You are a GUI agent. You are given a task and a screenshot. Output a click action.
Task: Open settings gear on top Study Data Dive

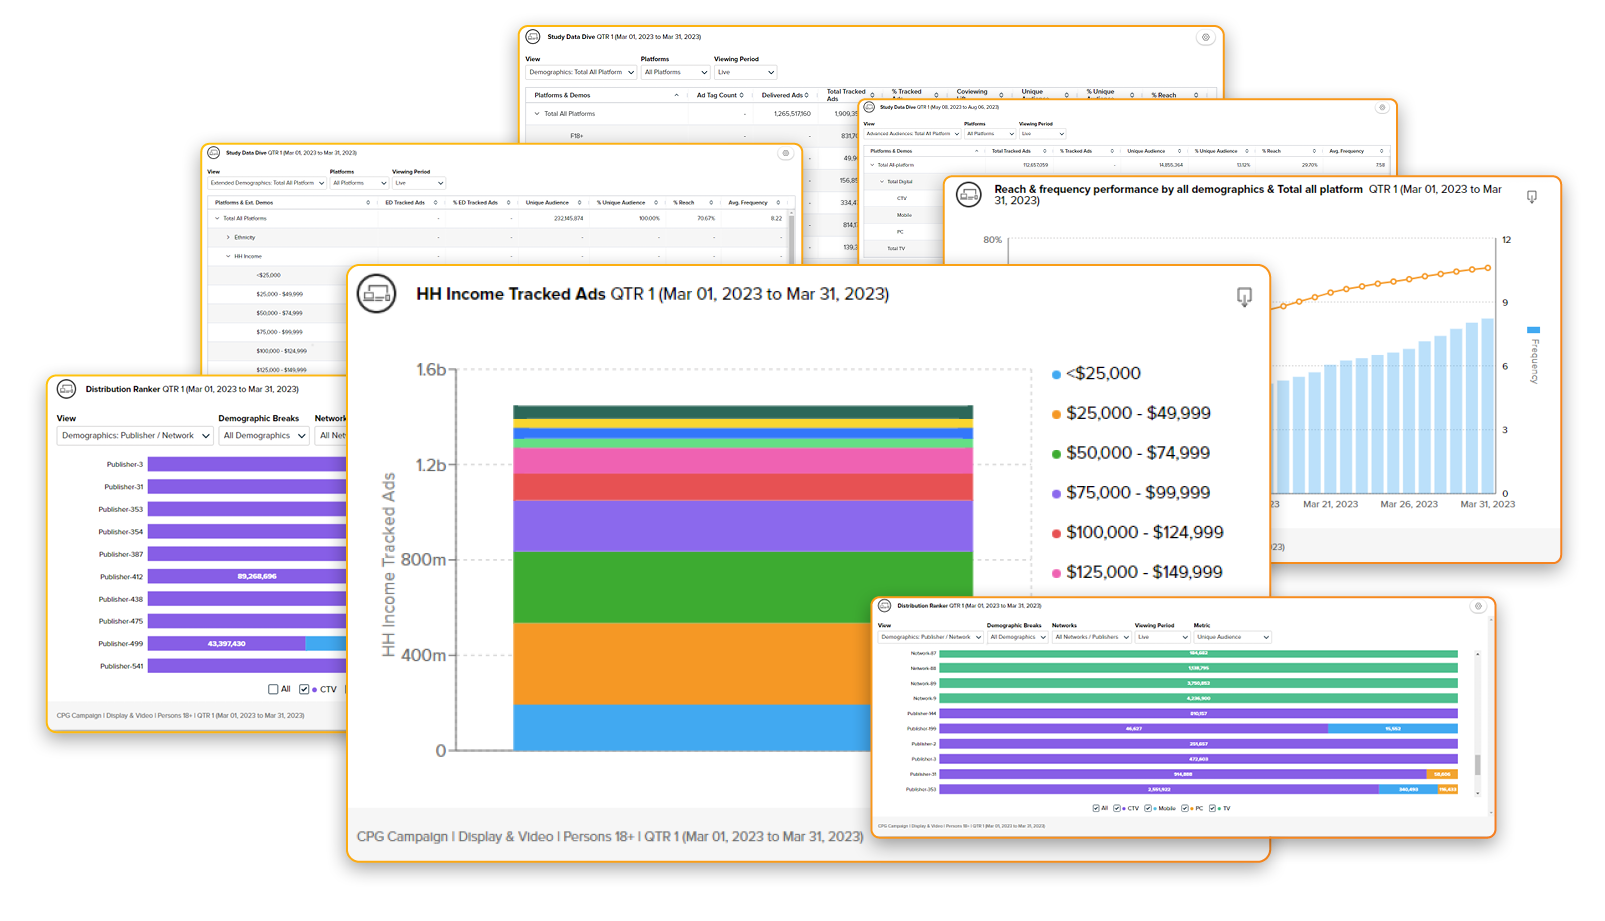(1205, 38)
